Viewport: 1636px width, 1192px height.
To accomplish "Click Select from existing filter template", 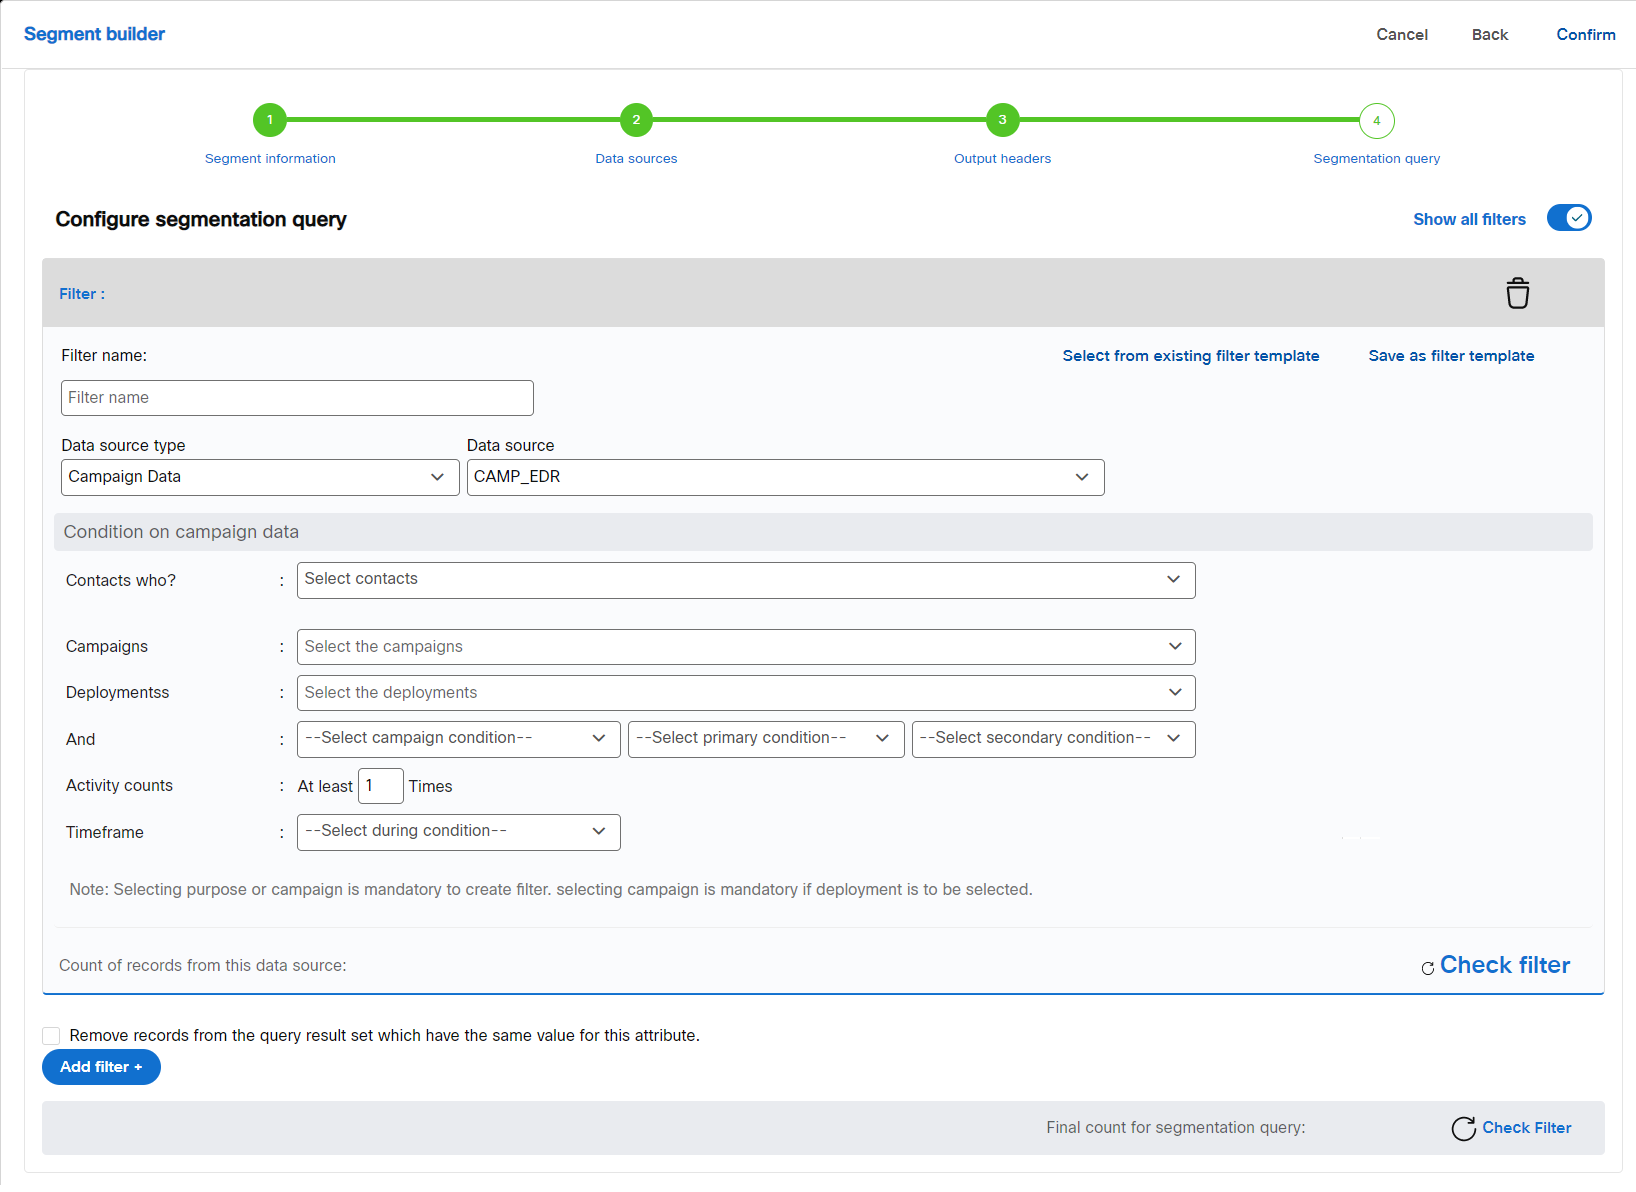I will [1191, 356].
